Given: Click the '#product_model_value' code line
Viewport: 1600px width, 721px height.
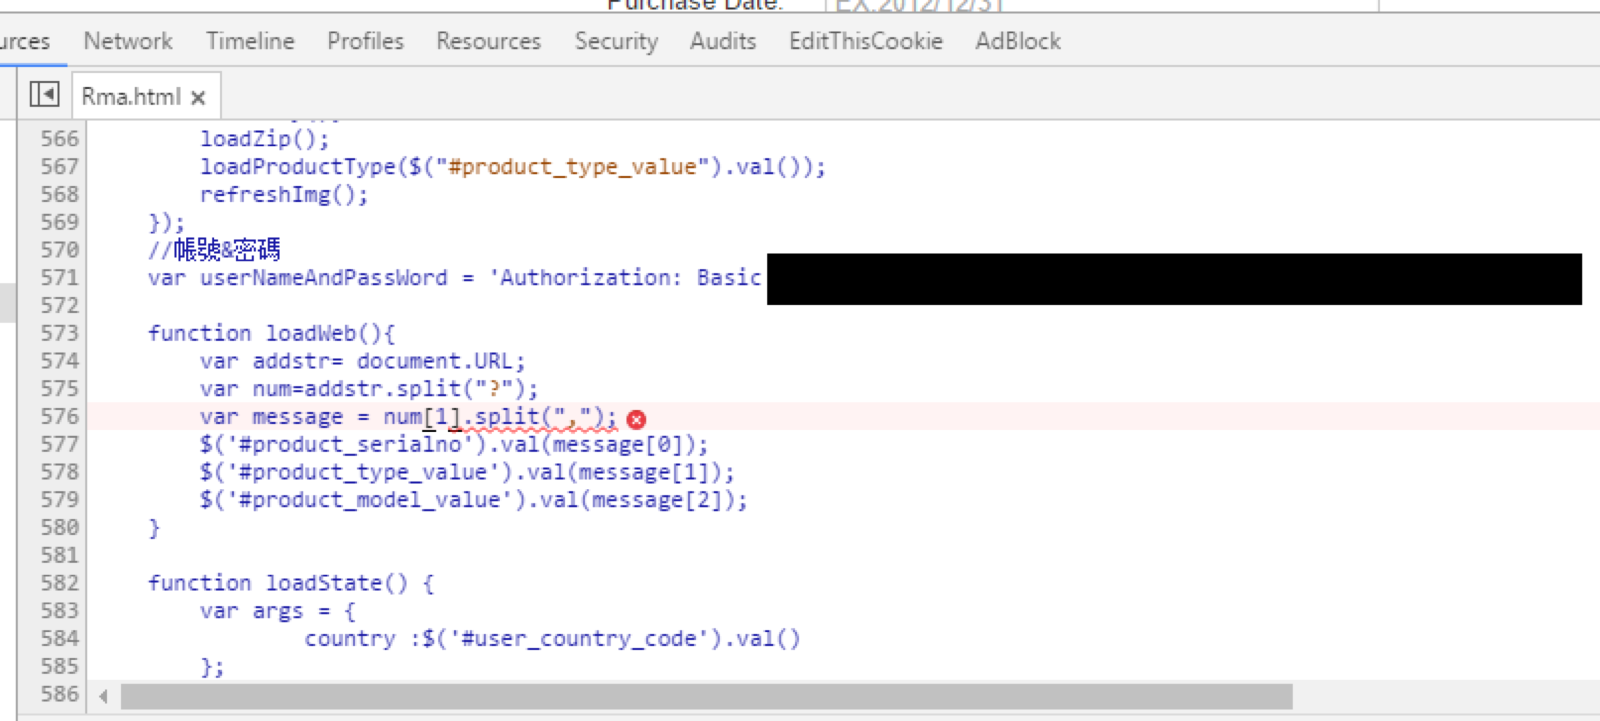Looking at the screenshot, I should tap(474, 500).
